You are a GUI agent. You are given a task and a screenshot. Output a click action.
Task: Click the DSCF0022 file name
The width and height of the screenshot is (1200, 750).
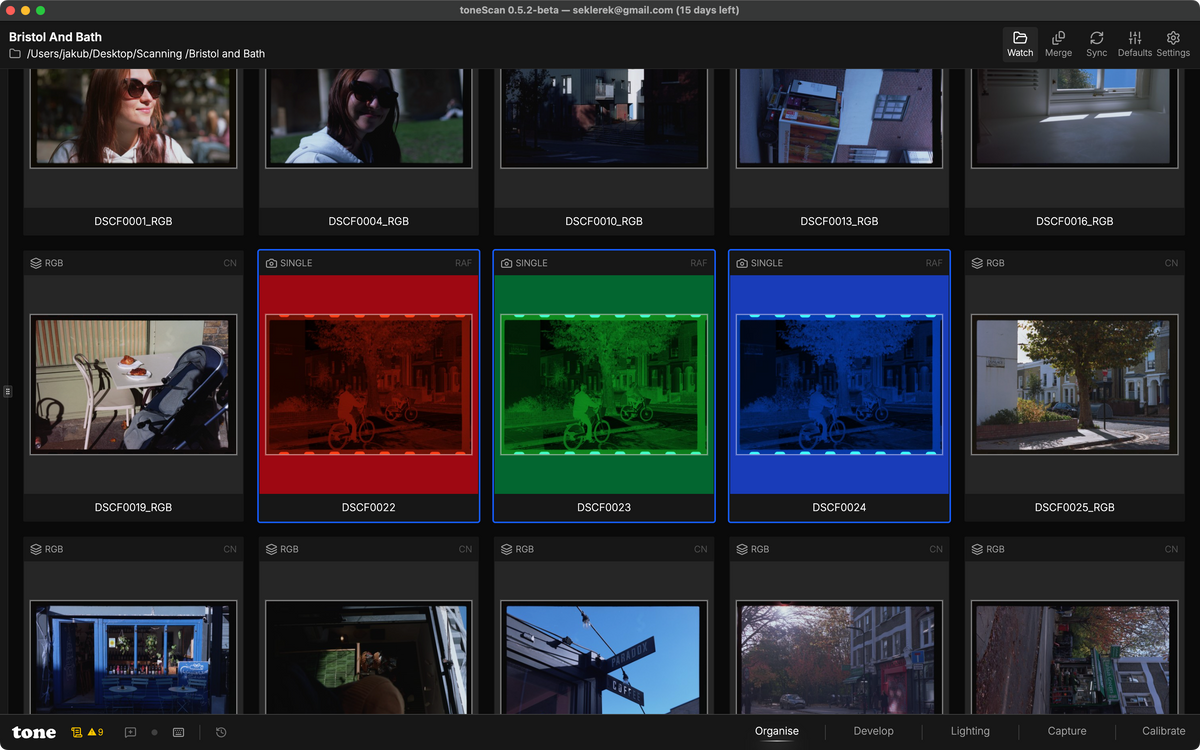click(369, 507)
